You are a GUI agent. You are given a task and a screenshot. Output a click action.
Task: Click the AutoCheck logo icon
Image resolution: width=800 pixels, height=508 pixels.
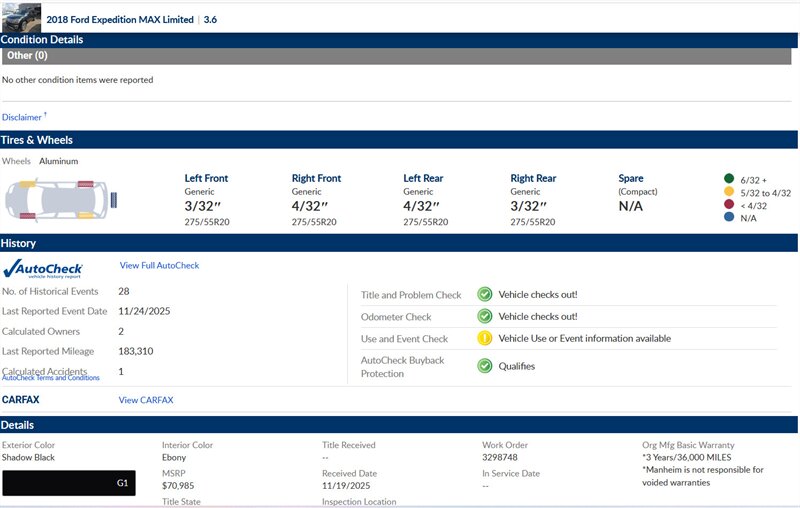tap(43, 268)
